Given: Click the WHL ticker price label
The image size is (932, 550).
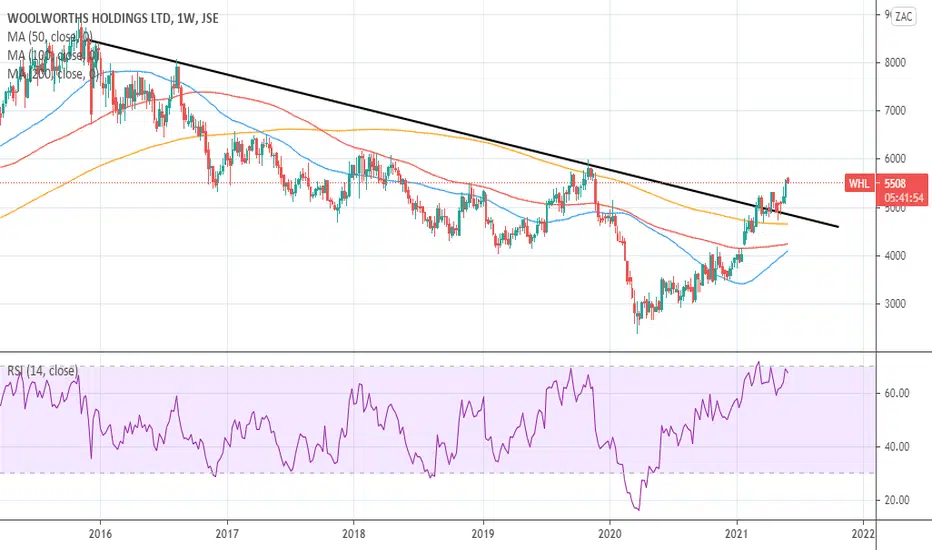Looking at the screenshot, I should (858, 184).
